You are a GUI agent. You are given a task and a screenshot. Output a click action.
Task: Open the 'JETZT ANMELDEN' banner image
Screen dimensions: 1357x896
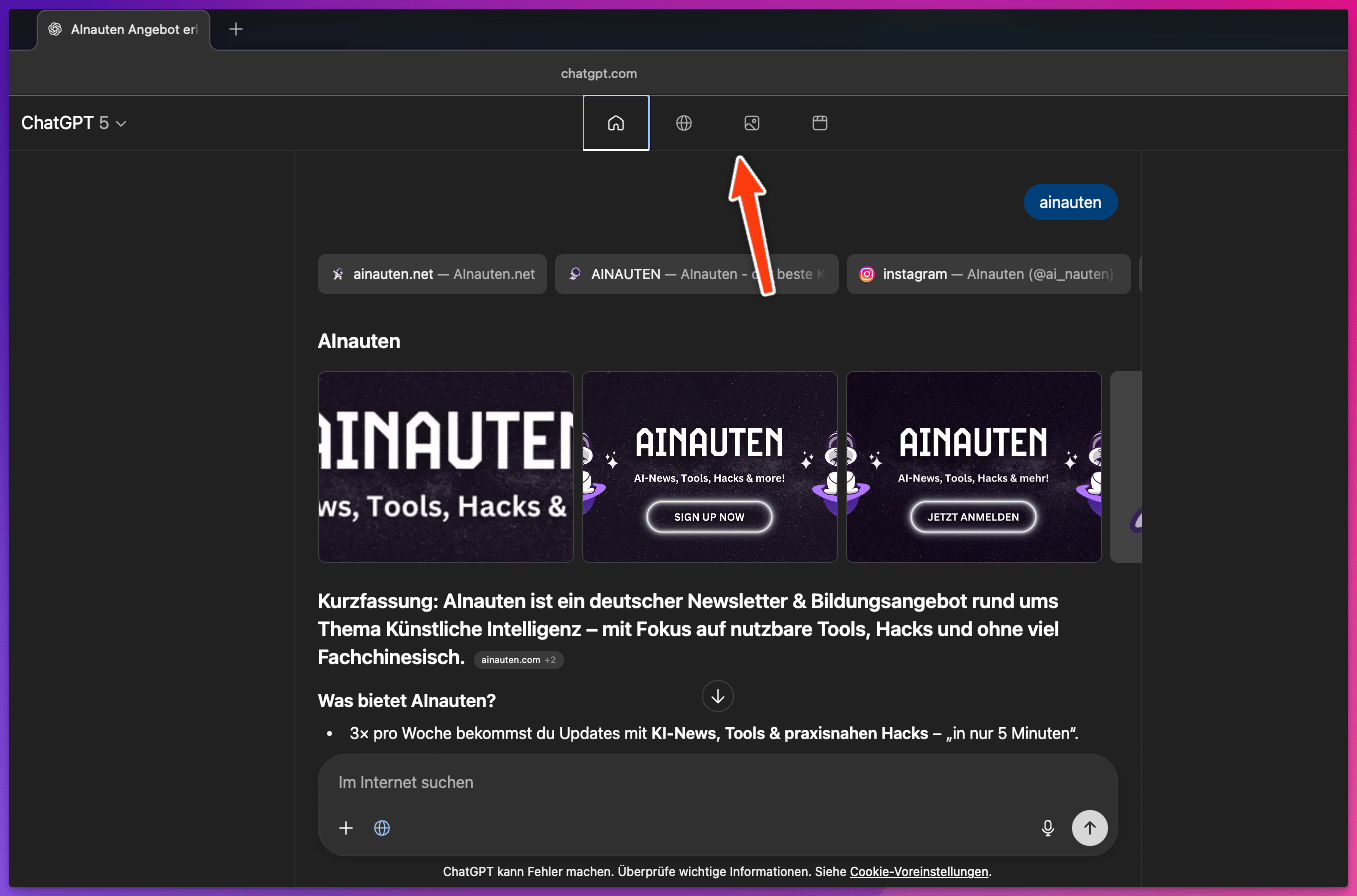click(x=974, y=467)
